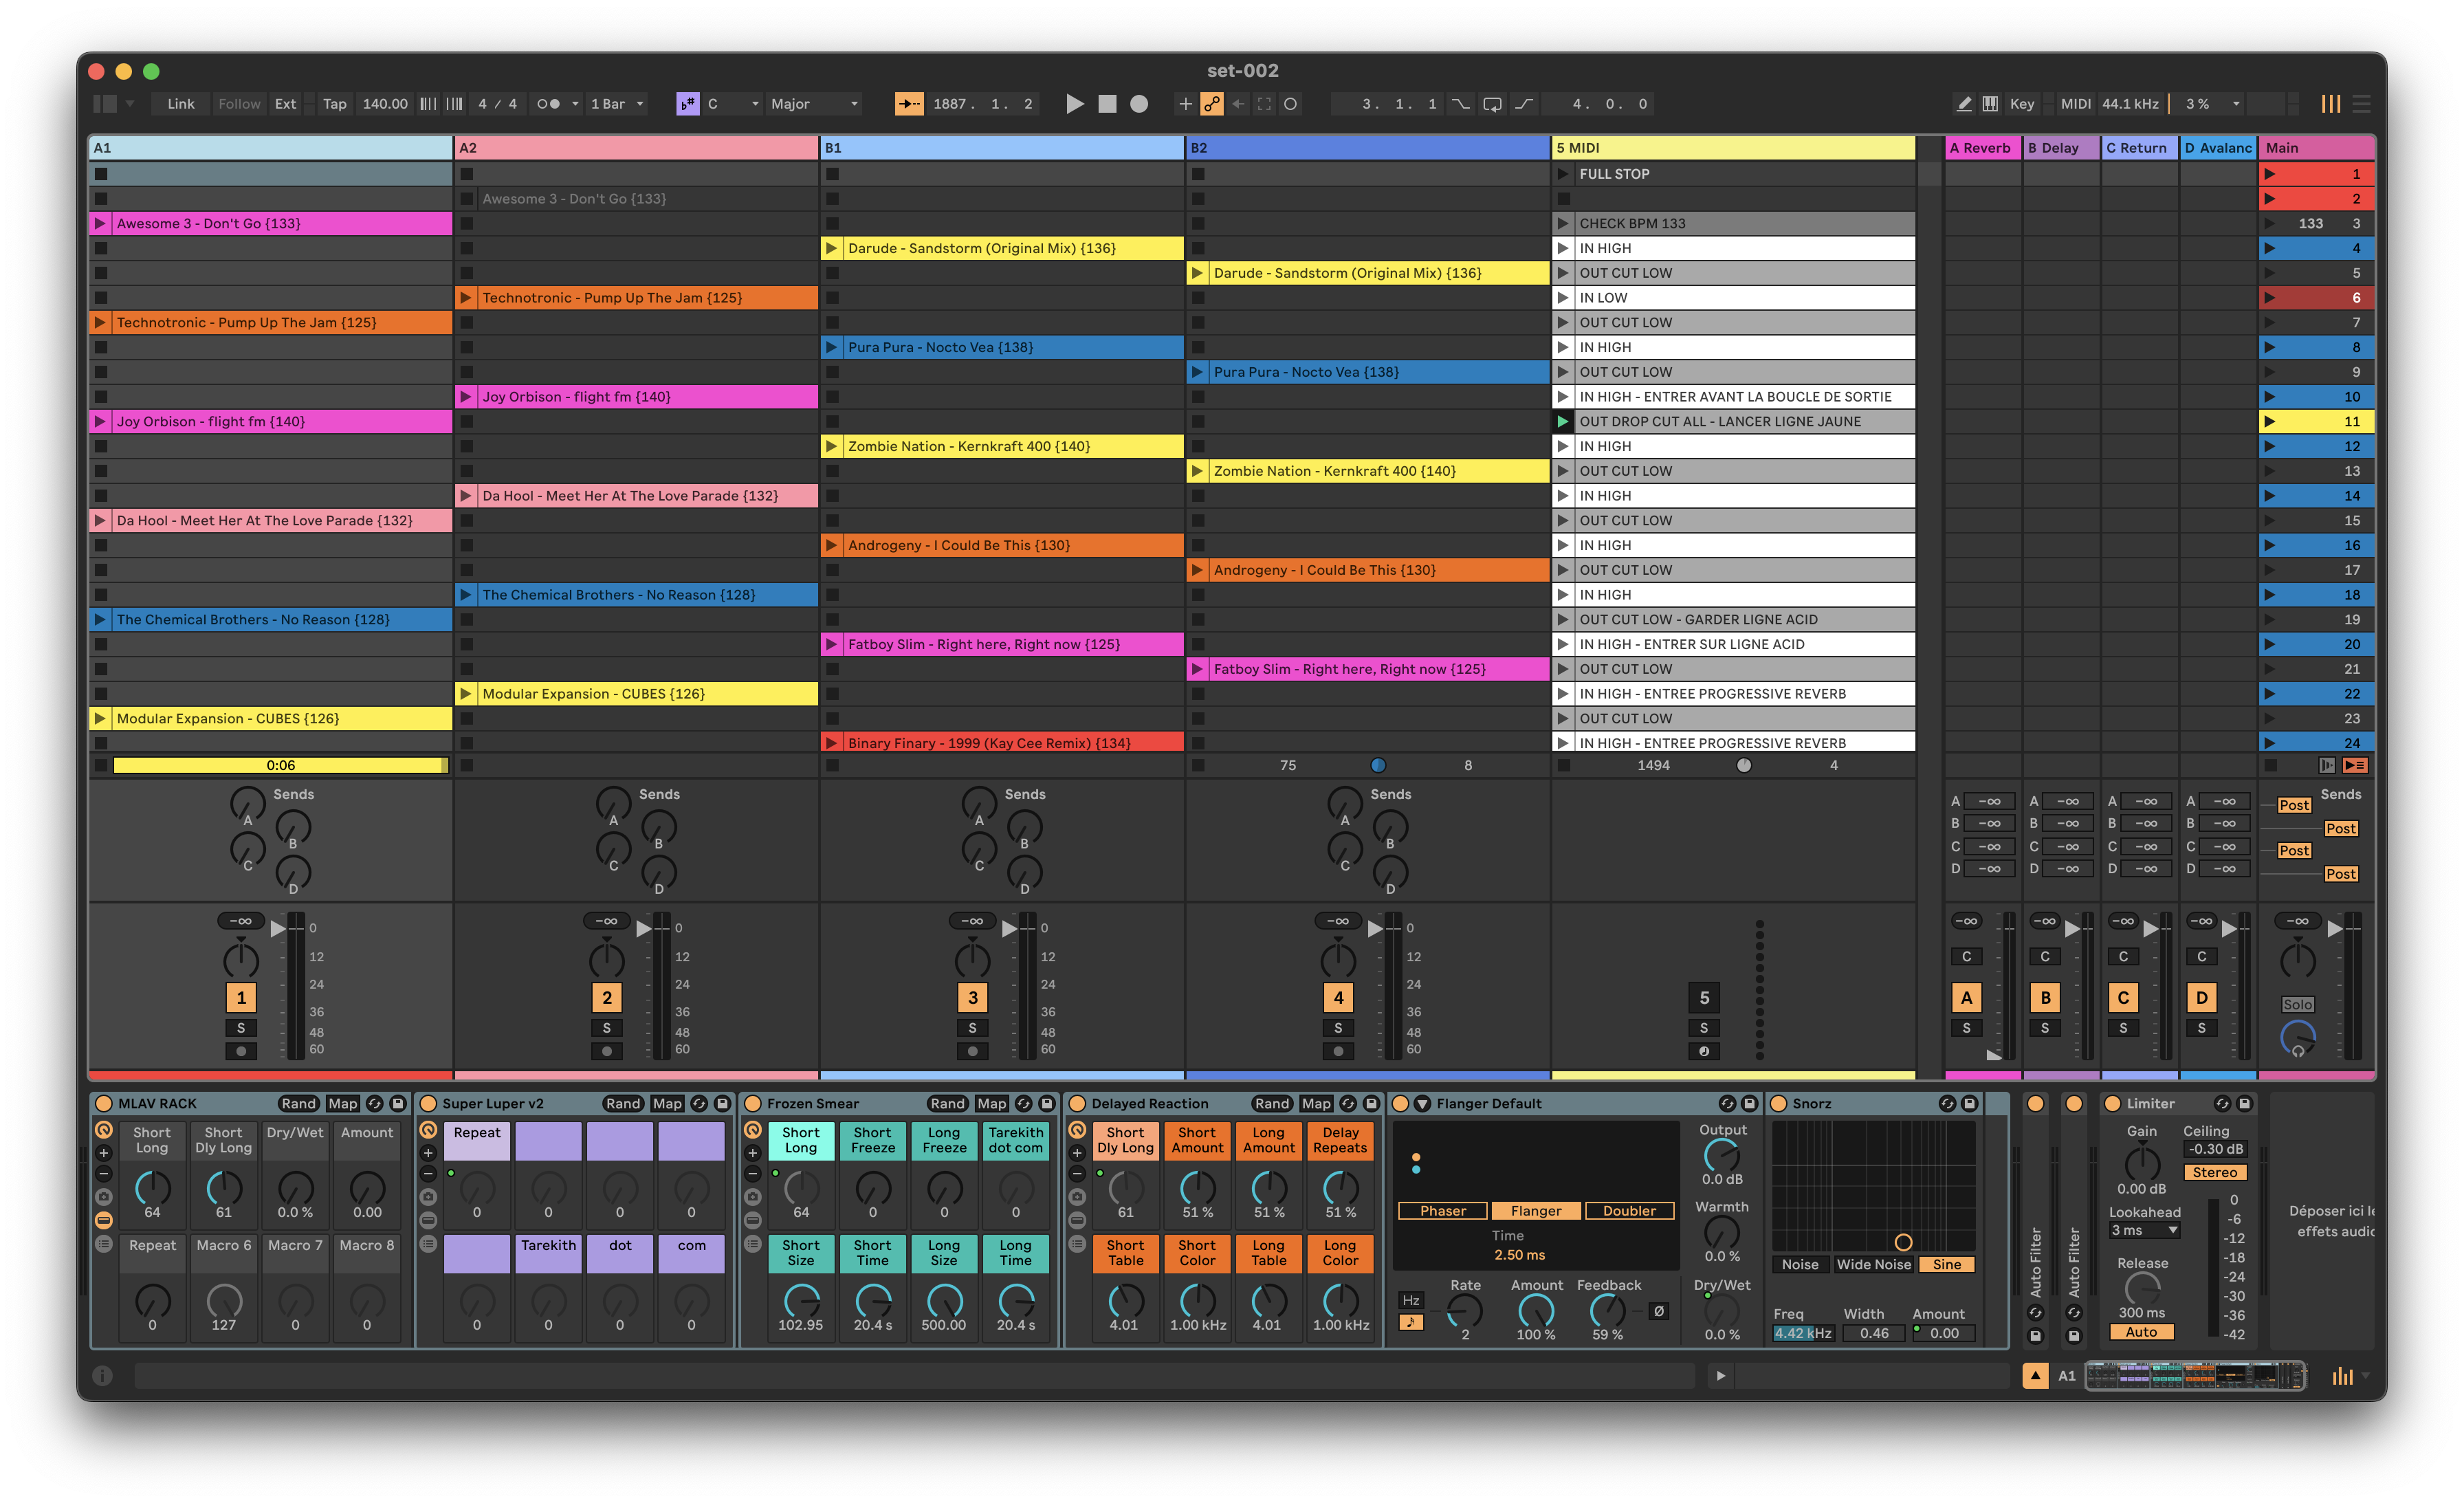Toggle the Scale Mode icon
Image resolution: width=2464 pixels, height=1503 pixels.
click(687, 104)
